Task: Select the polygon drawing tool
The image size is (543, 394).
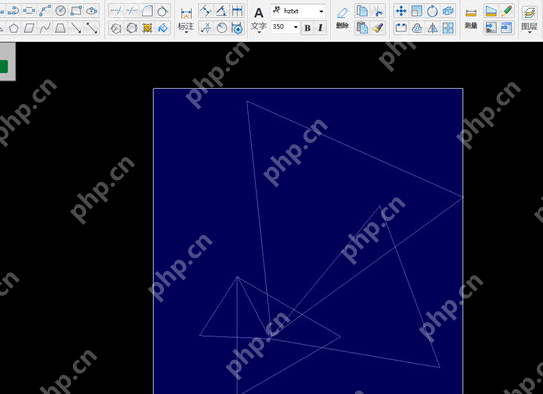Action: coord(14,28)
